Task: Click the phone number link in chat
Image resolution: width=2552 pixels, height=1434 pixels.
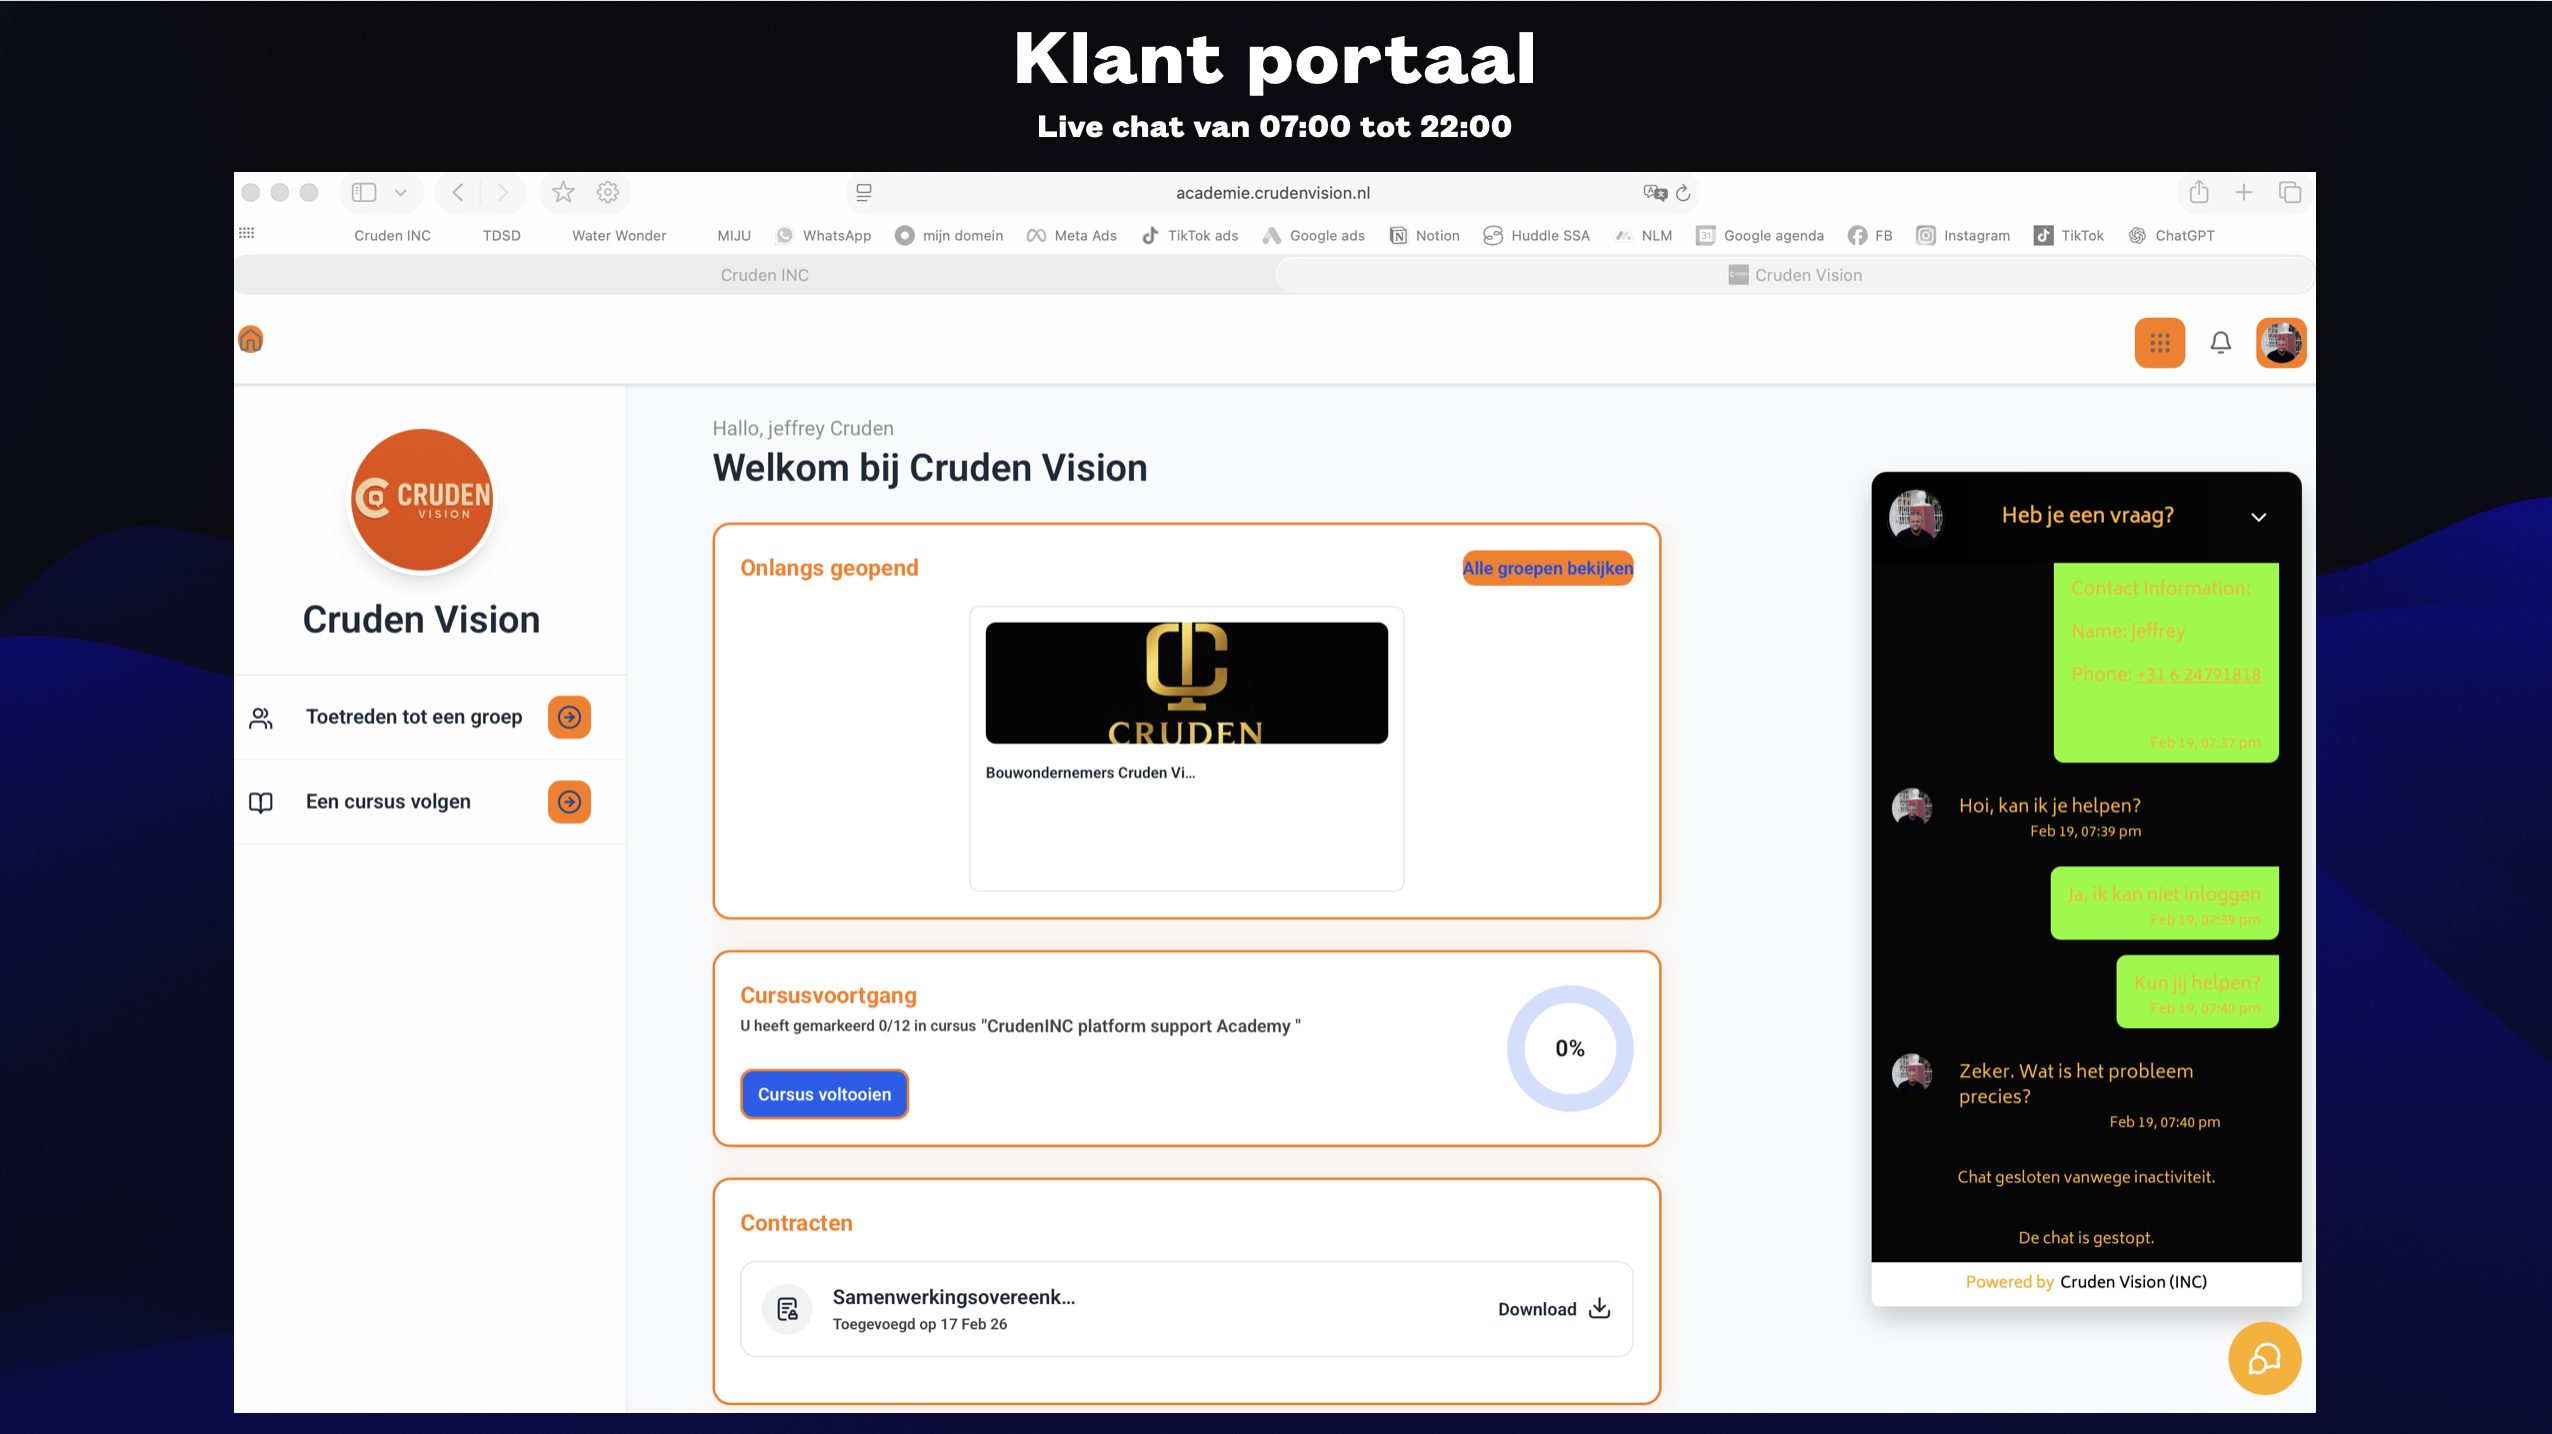Action: pos(2198,674)
